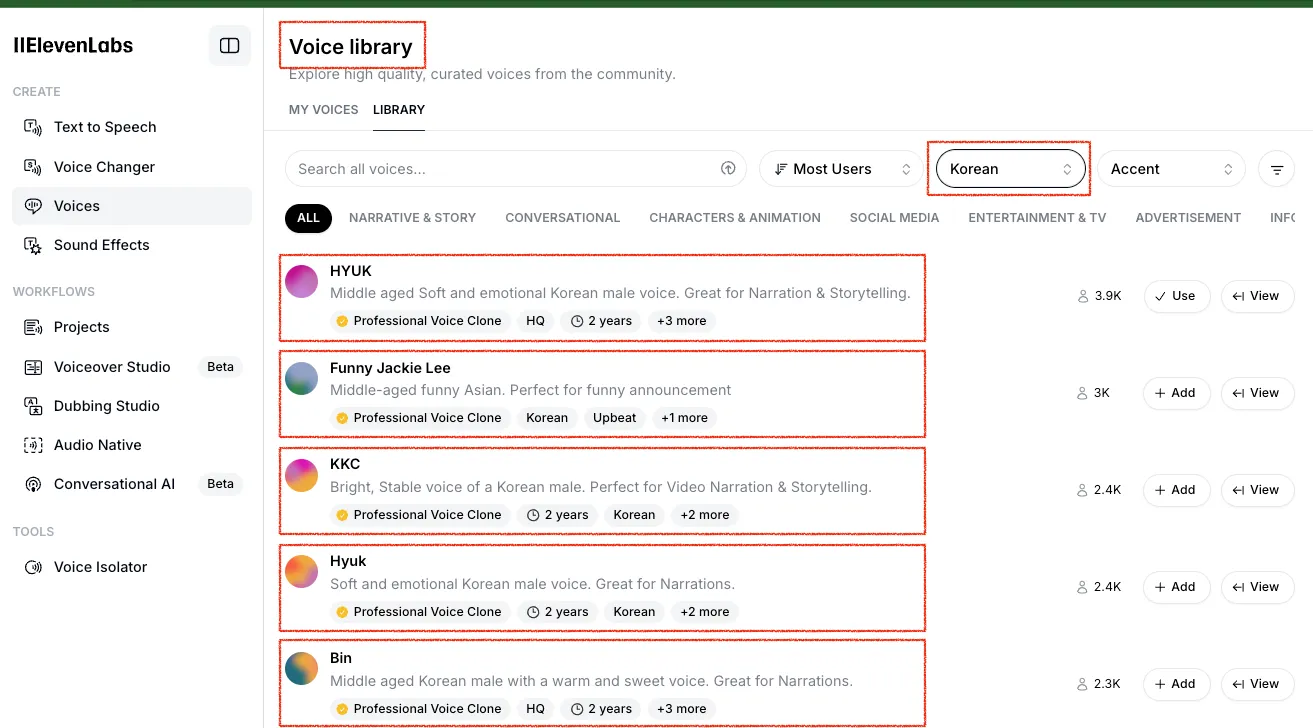Switch to the Library tab
Screen dimensions: 1313x728
tap(399, 110)
